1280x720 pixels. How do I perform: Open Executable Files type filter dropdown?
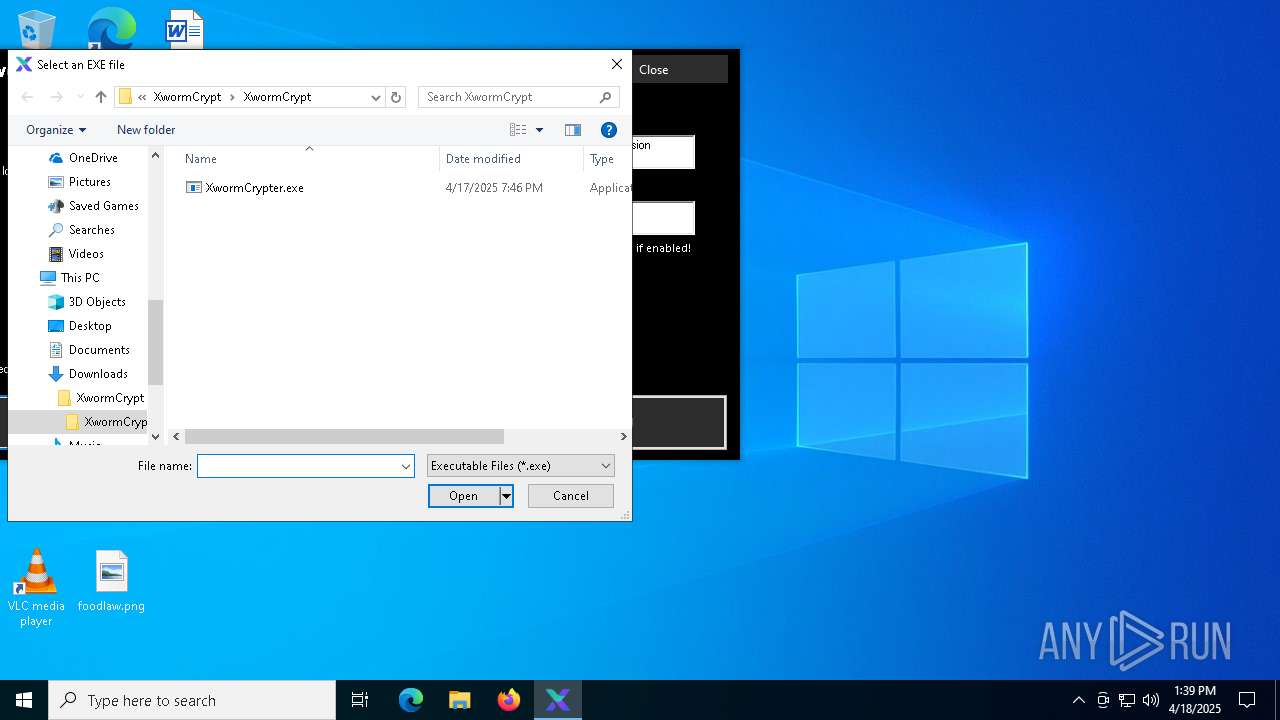coord(521,466)
